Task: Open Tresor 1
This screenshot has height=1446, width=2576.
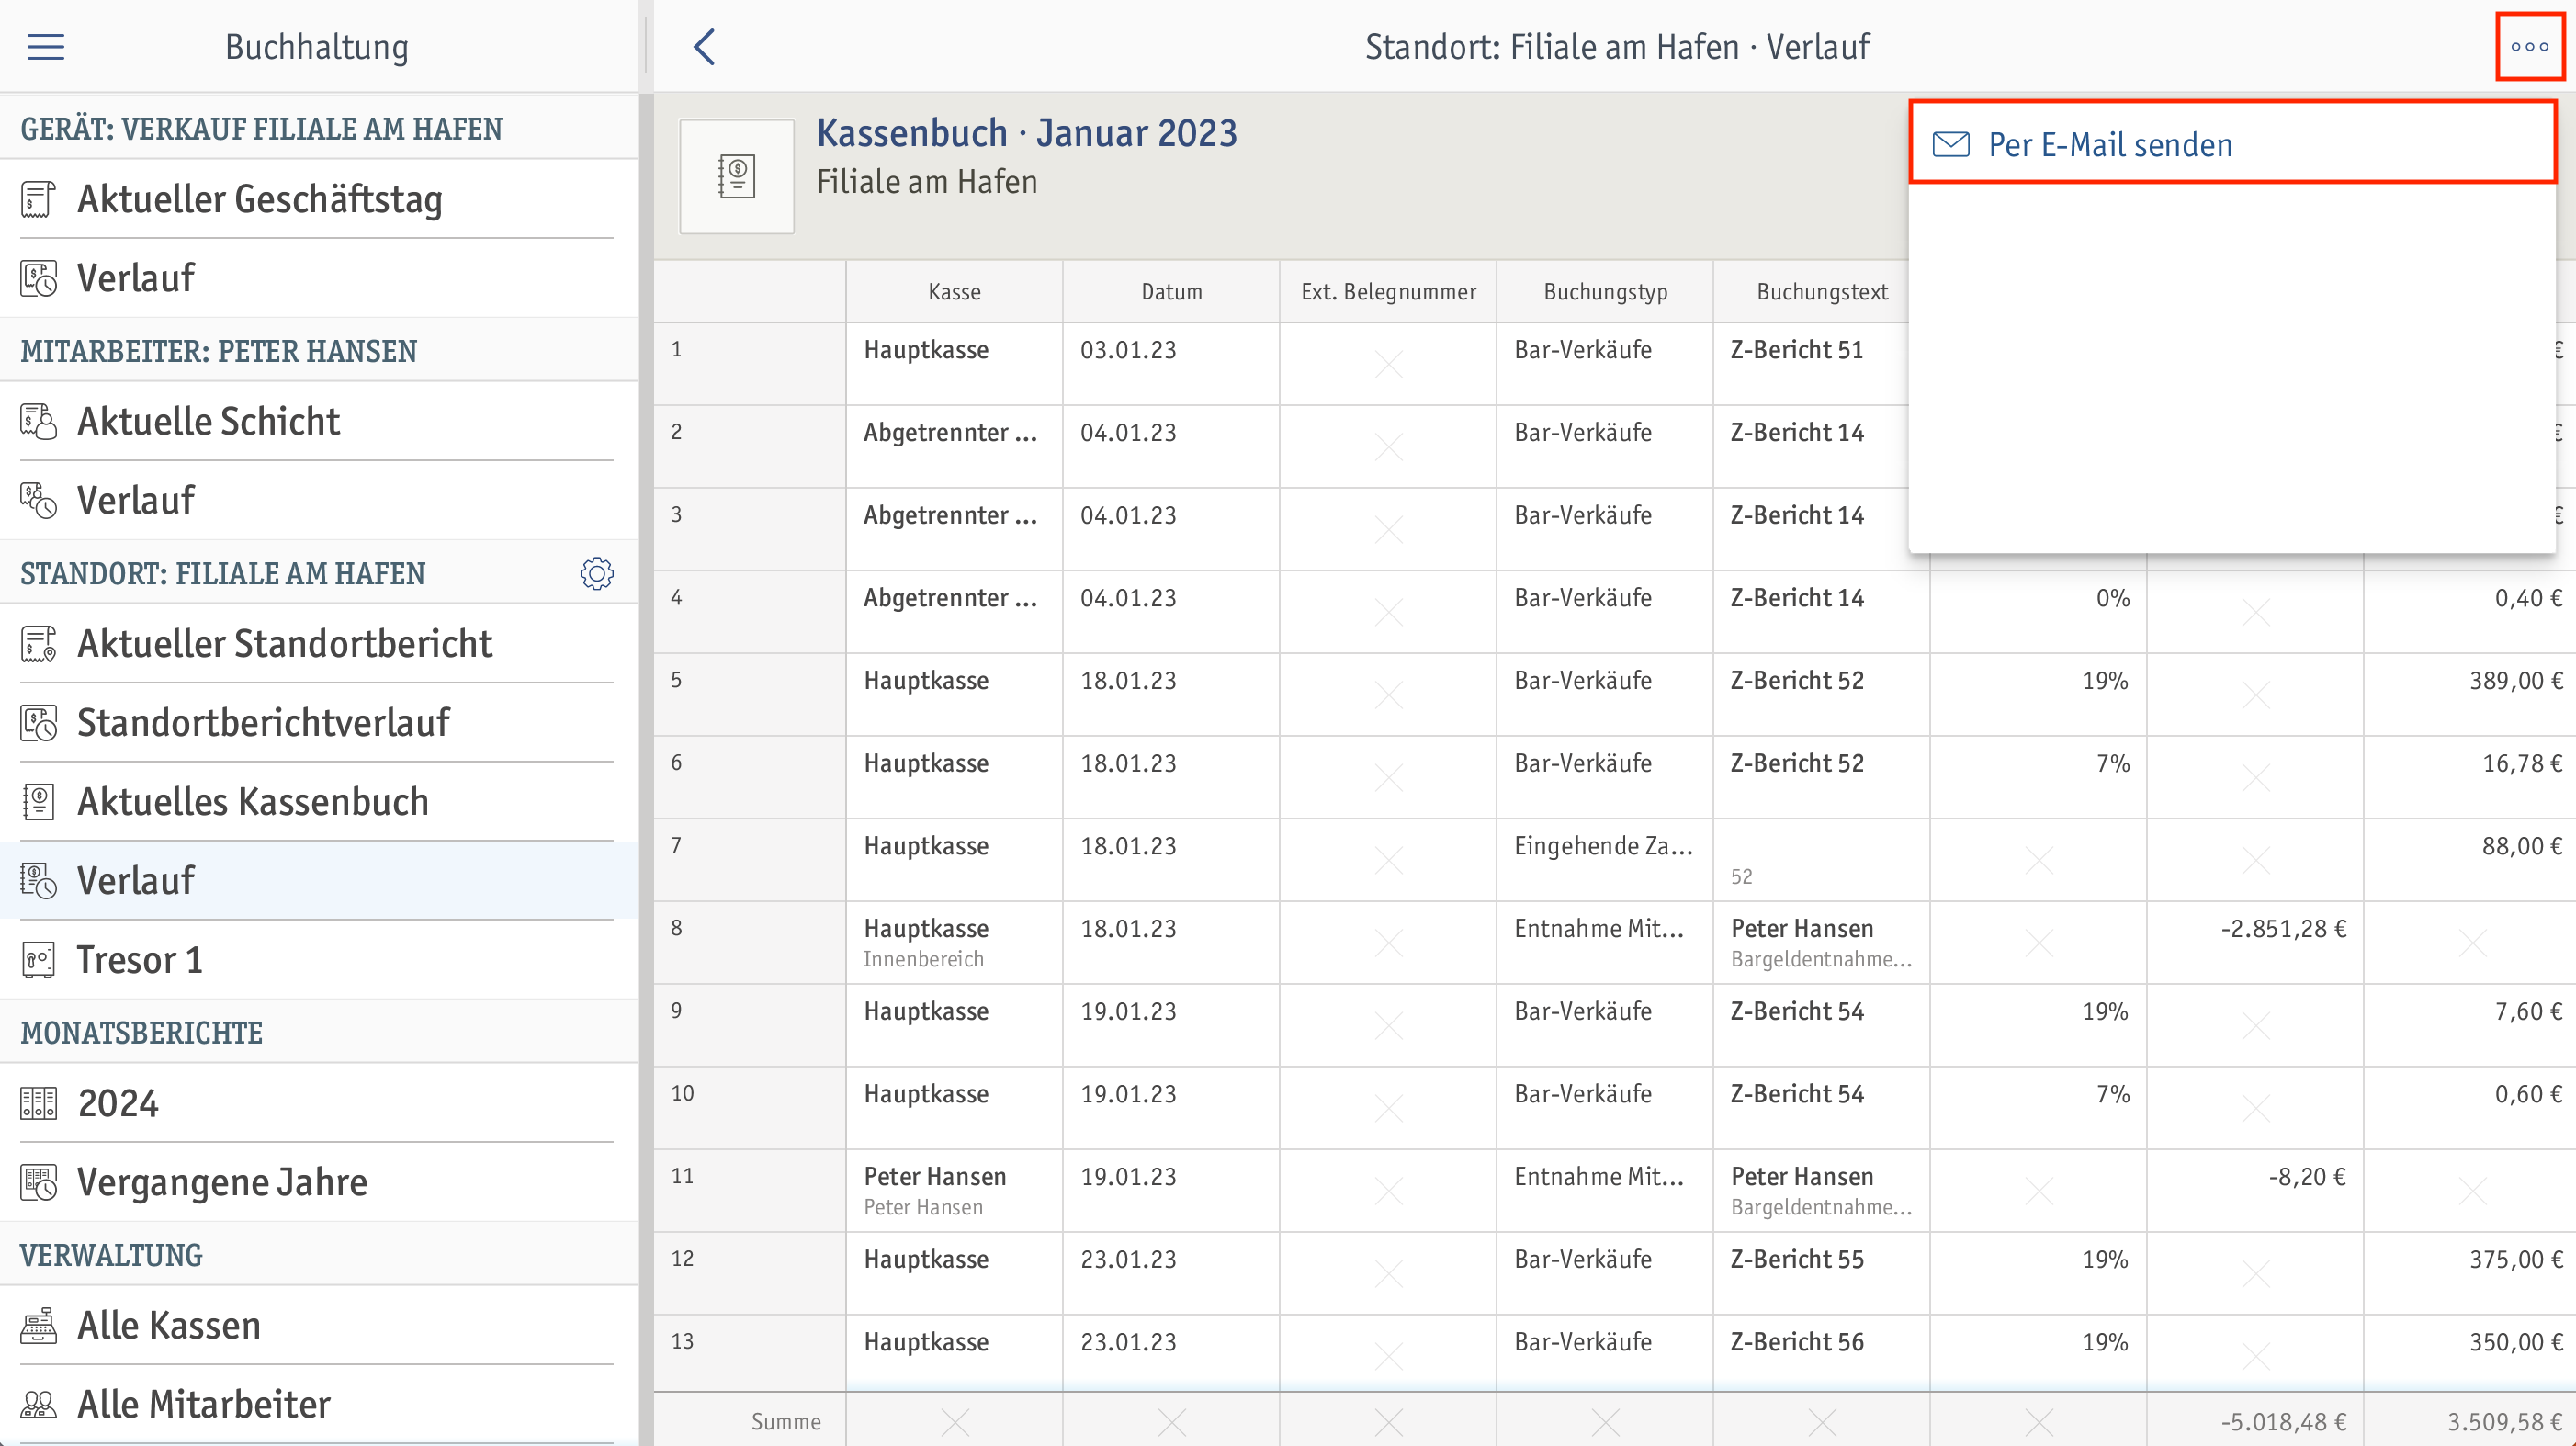Action: pos(318,959)
